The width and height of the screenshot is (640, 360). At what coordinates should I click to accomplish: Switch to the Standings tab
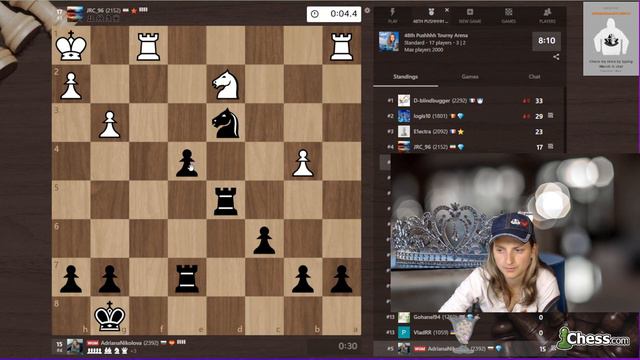(405, 77)
